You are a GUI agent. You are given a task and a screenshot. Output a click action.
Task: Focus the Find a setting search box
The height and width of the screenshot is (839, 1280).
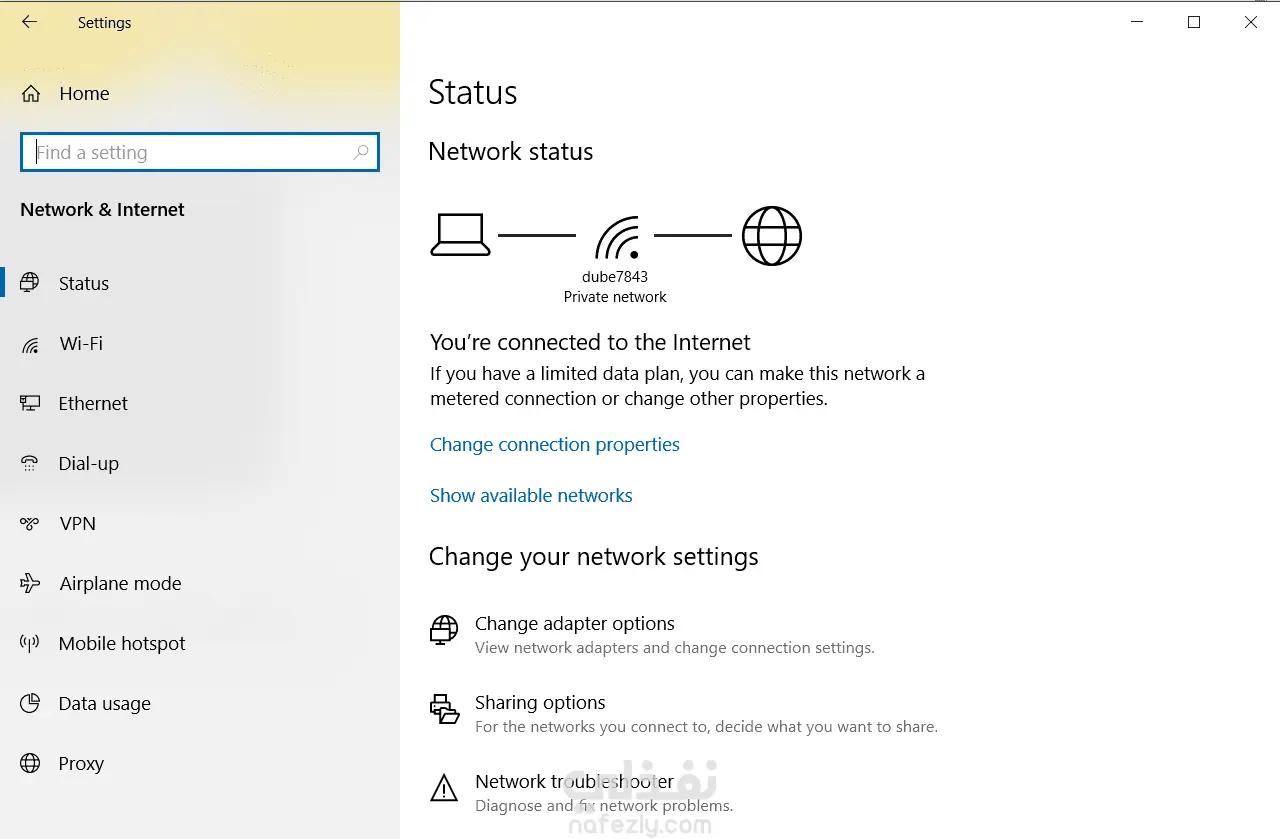[x=200, y=152]
